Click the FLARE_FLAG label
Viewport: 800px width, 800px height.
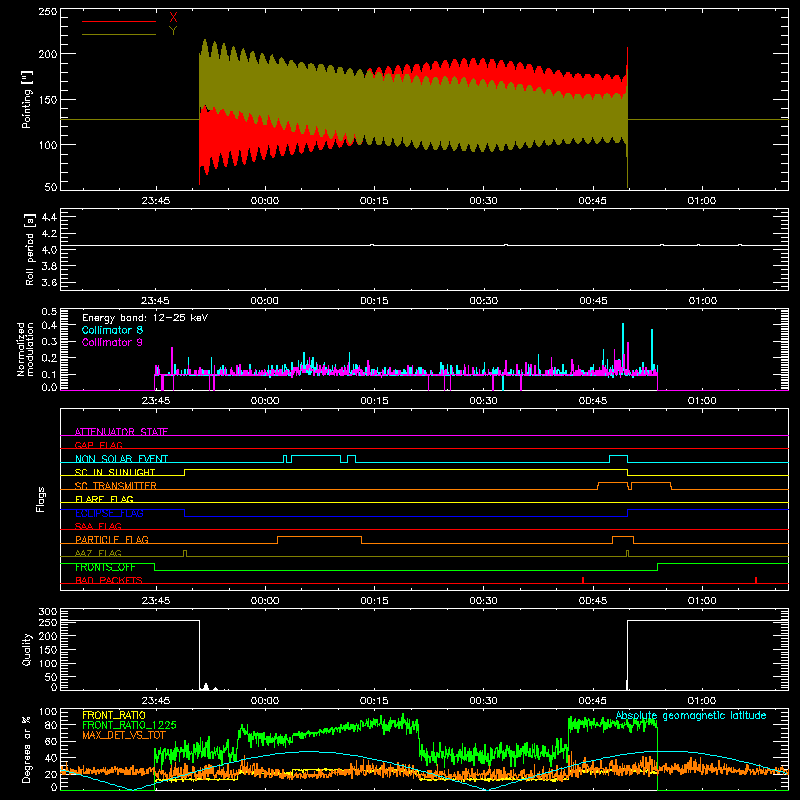104,499
